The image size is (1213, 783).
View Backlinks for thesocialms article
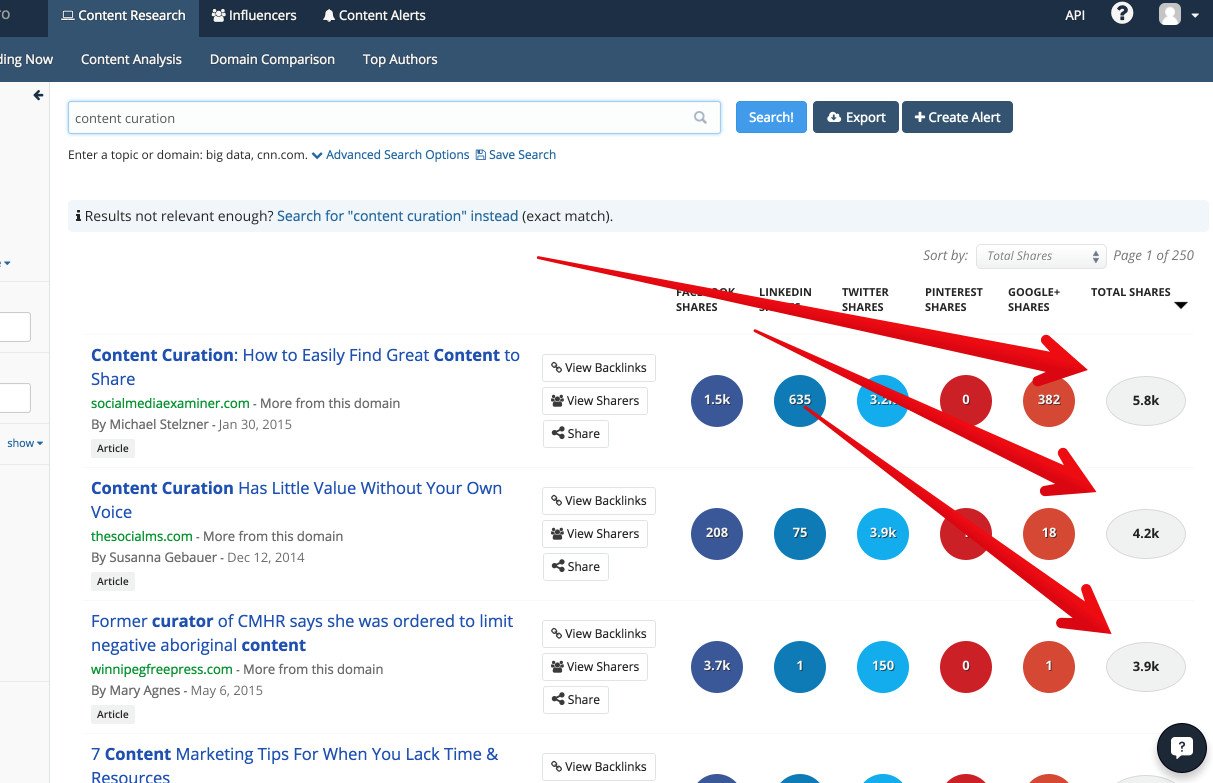599,501
